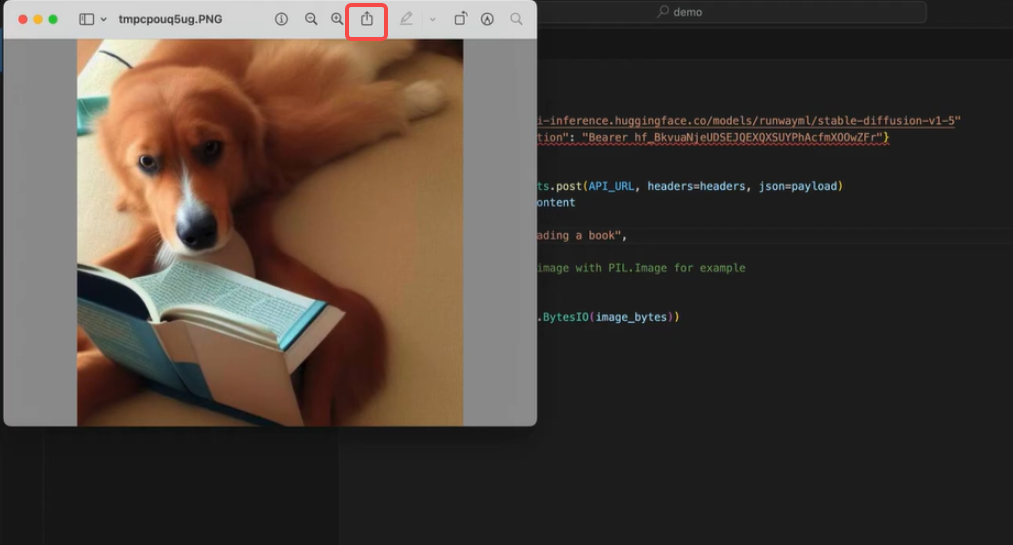This screenshot has width=1013, height=545.
Task: Show the image Inspector info
Action: point(281,19)
